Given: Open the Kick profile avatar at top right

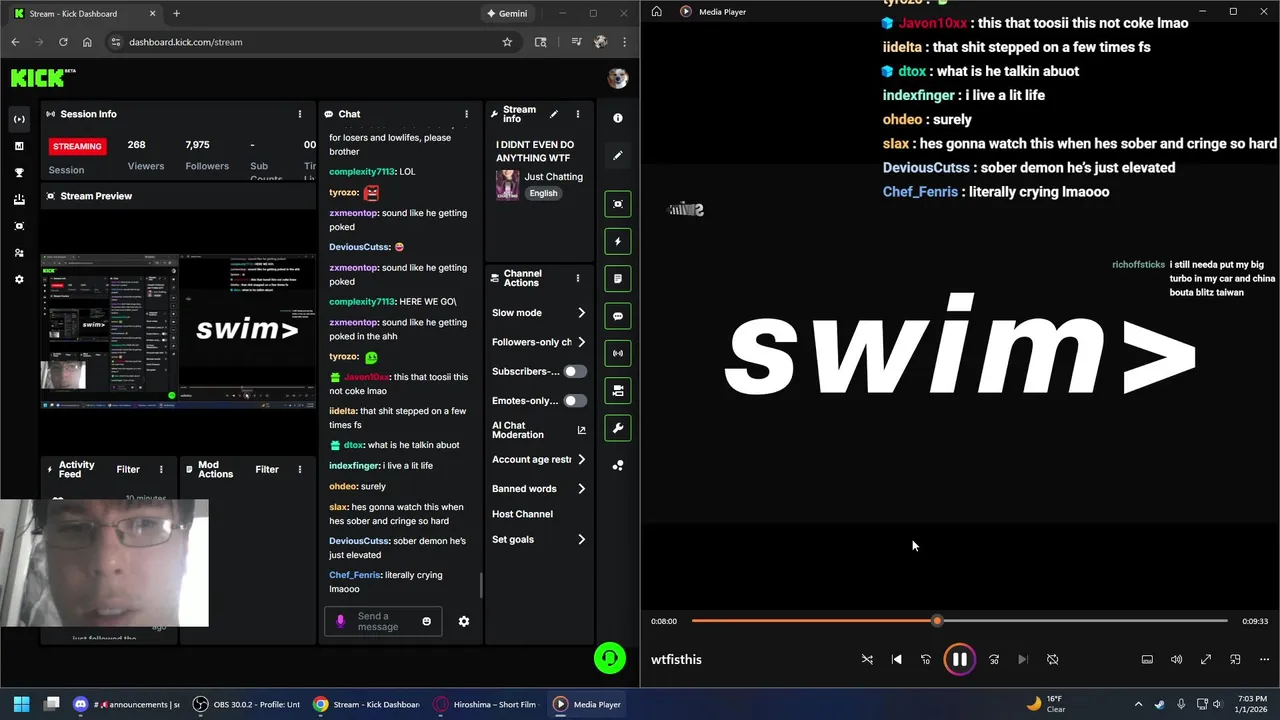Looking at the screenshot, I should point(618,78).
